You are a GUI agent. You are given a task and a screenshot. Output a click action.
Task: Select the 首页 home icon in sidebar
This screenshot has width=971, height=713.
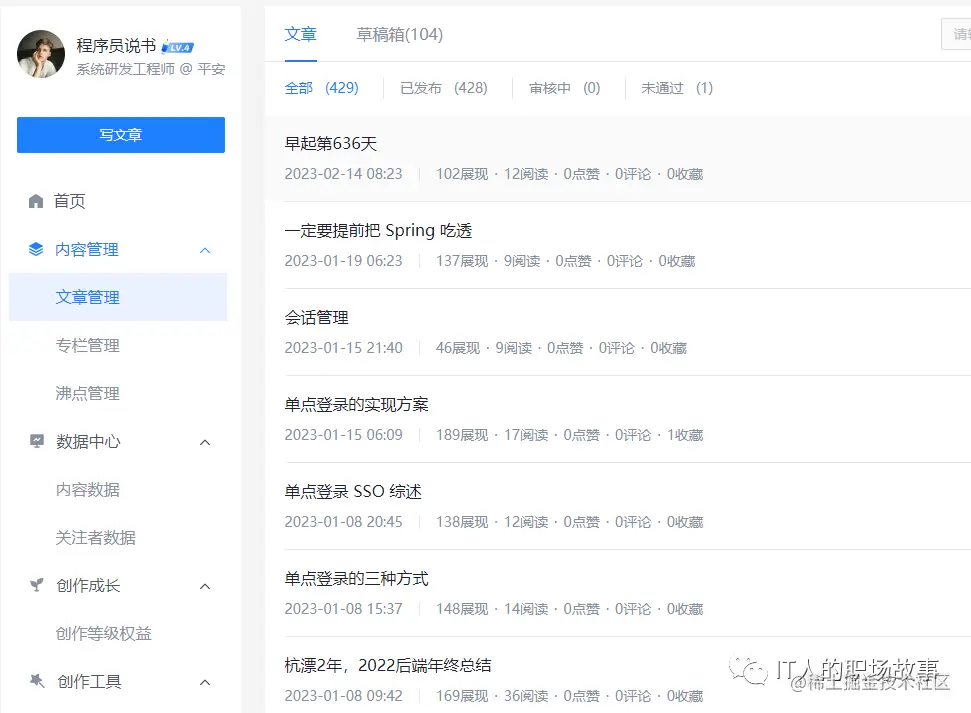[38, 201]
